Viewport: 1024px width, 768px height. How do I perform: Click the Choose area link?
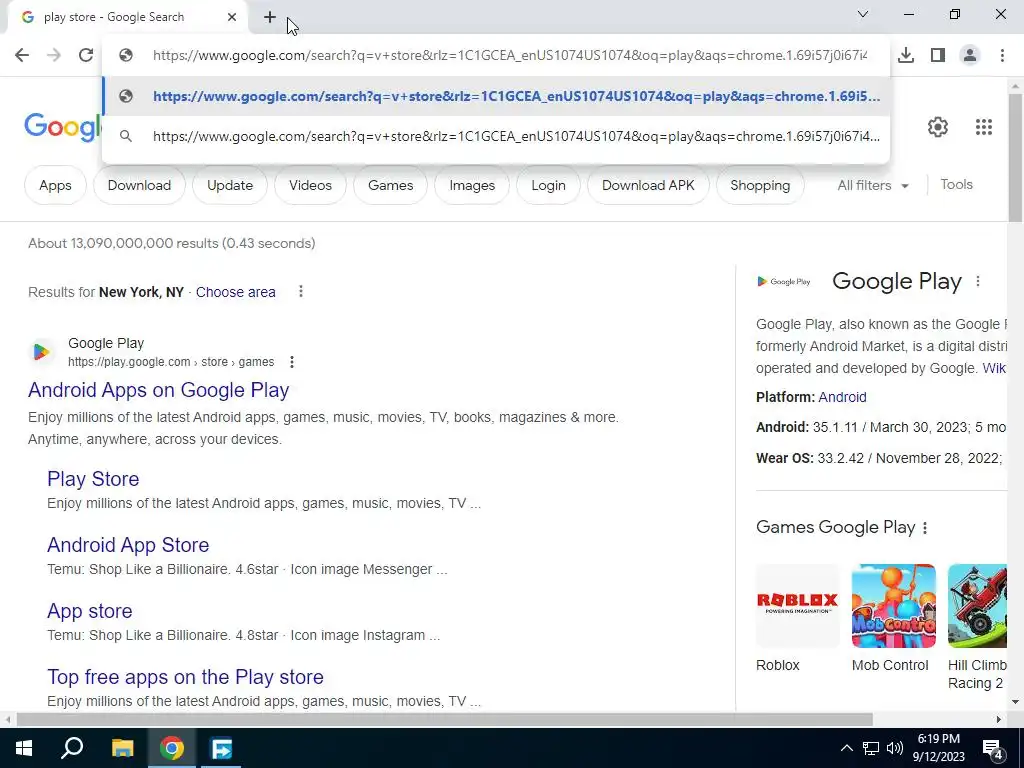tap(236, 293)
